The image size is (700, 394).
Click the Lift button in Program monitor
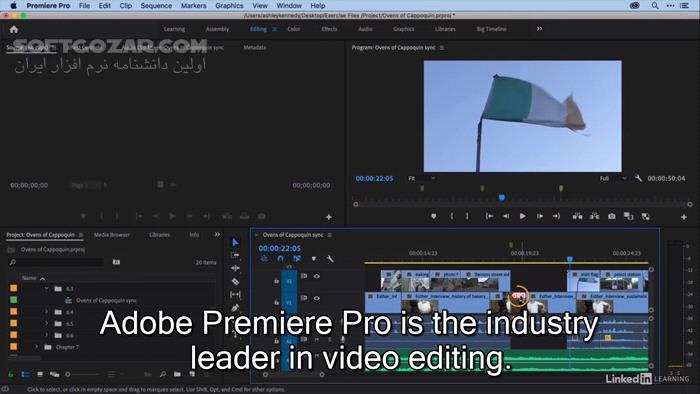pos(577,216)
